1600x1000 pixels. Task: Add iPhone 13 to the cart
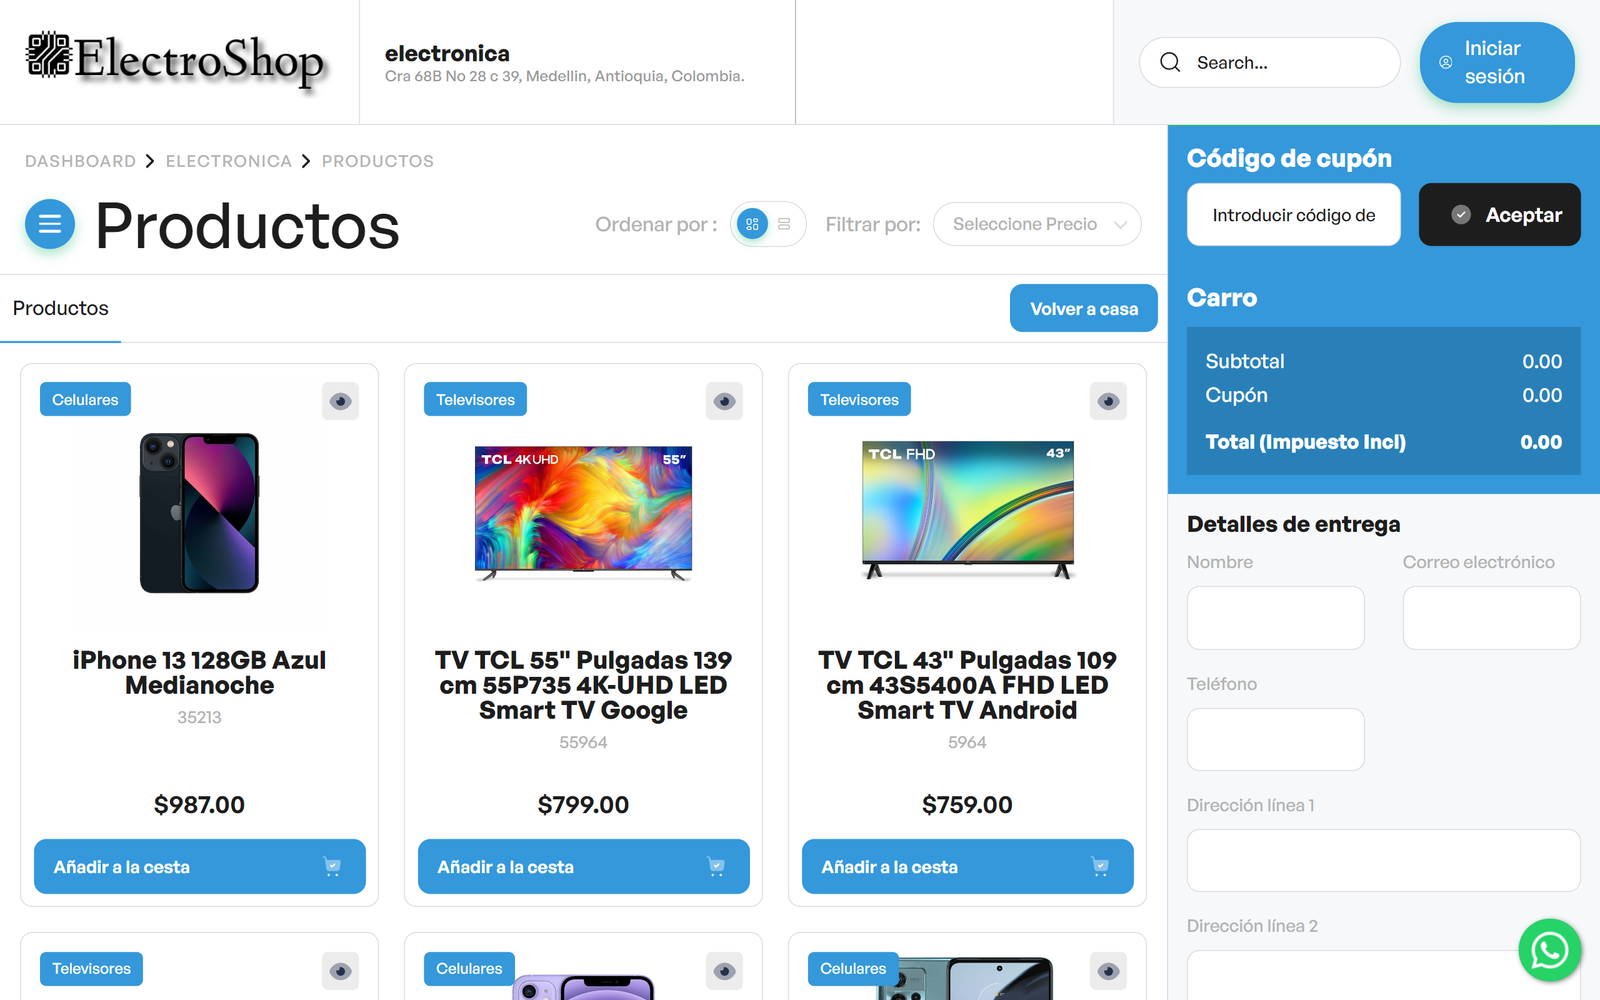pyautogui.click(x=200, y=866)
